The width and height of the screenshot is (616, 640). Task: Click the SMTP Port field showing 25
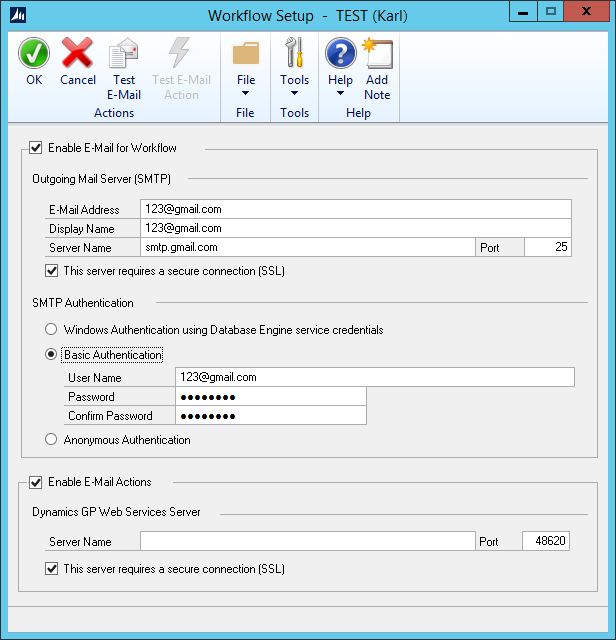[x=548, y=247]
